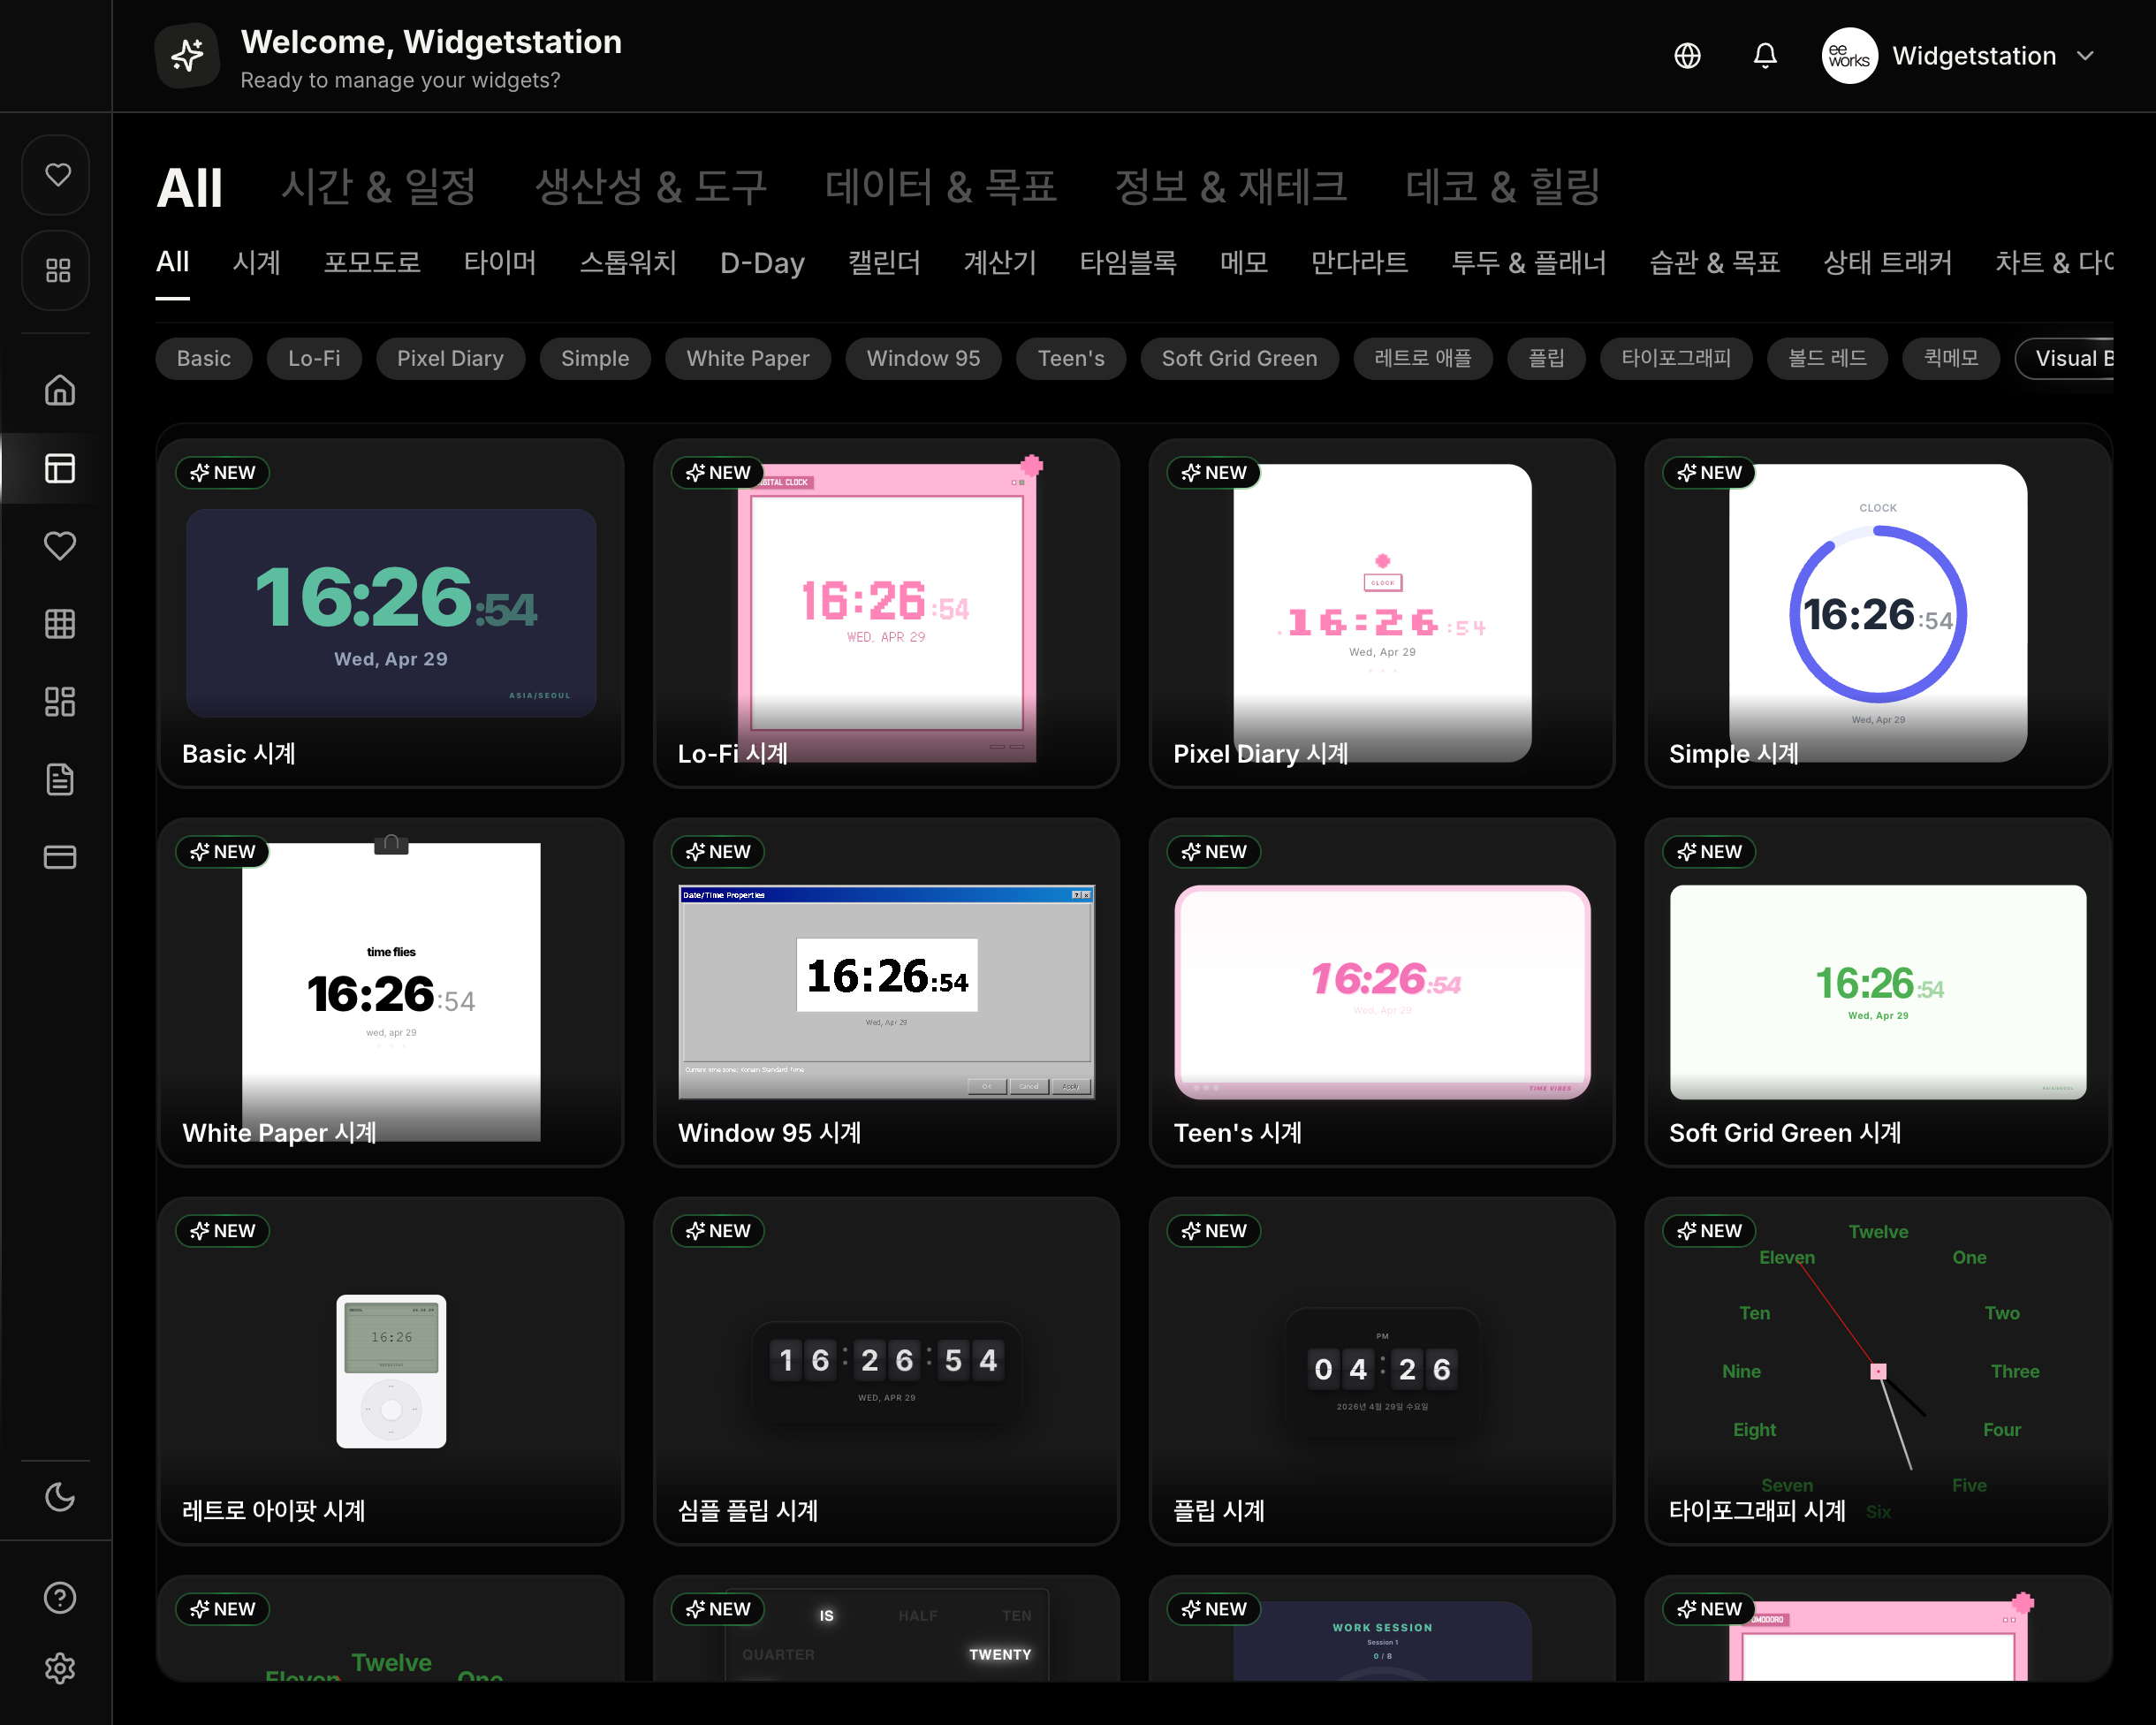Select the 시계 sub-tab
2156x1725 pixels.
point(256,262)
